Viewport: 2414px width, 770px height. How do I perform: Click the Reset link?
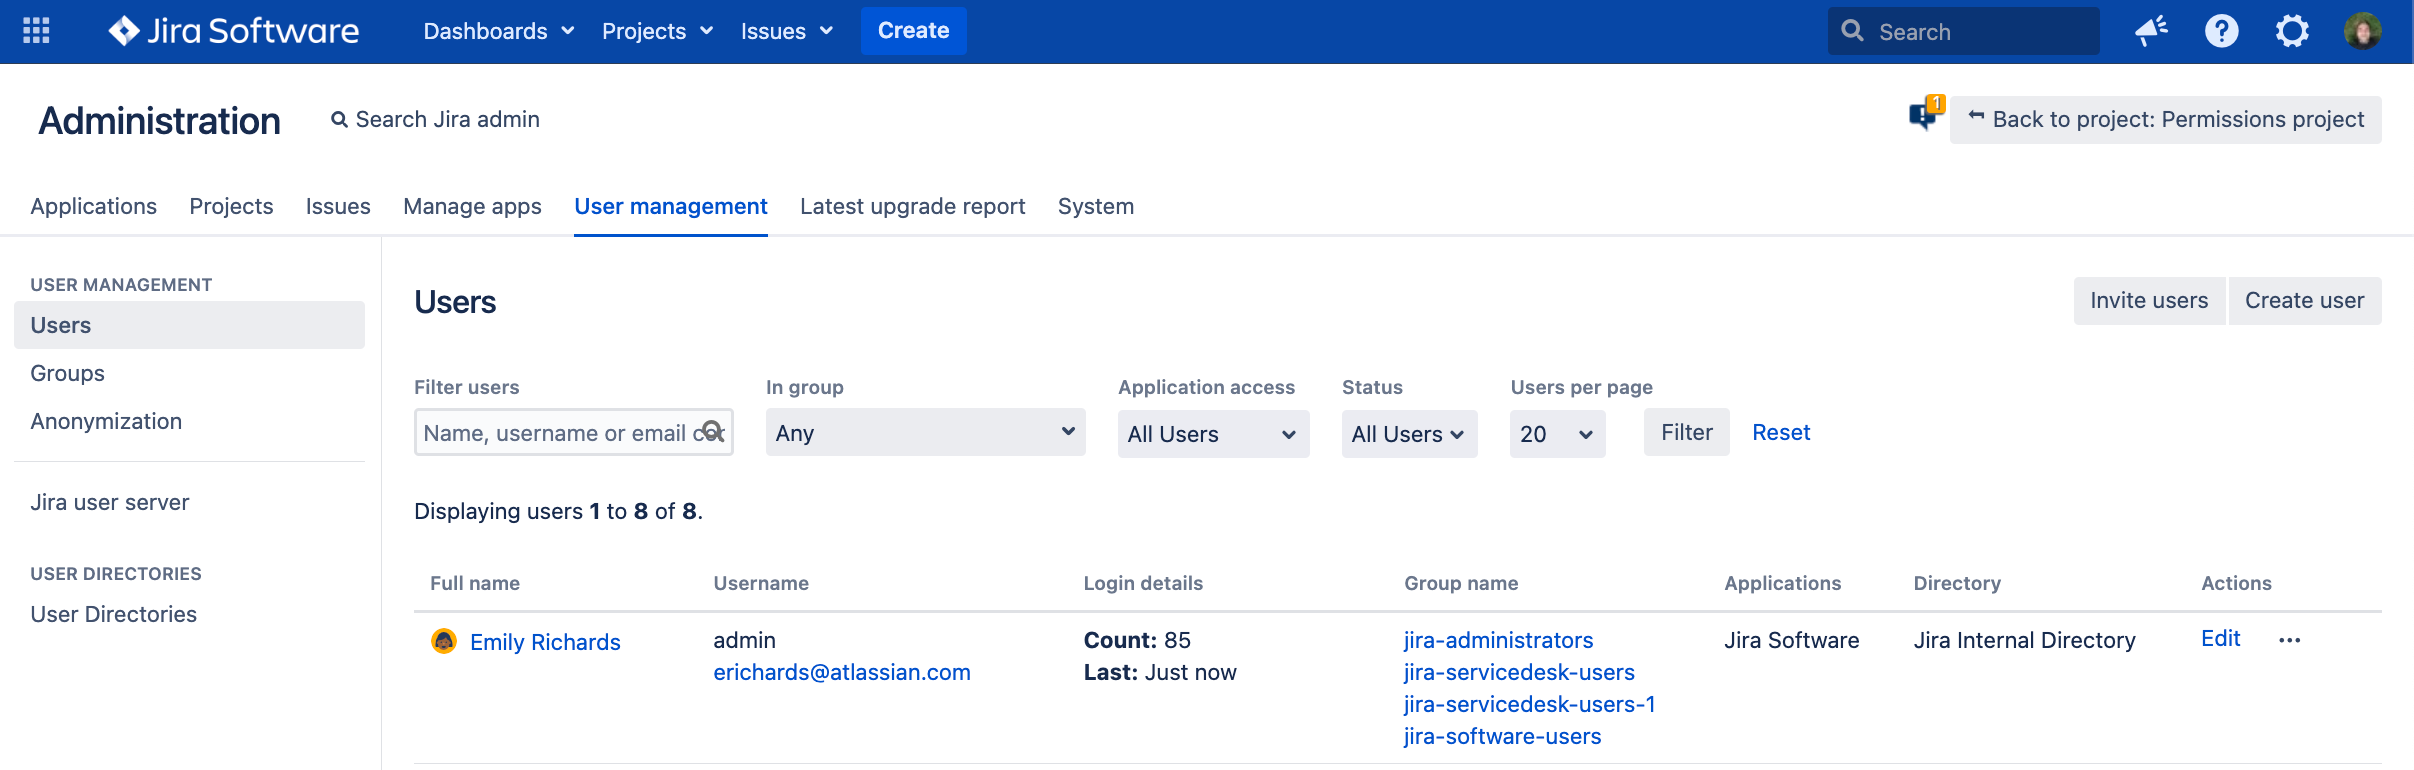click(x=1781, y=432)
